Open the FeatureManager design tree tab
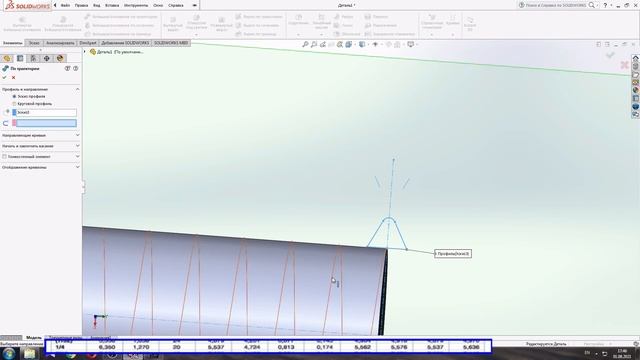Image resolution: width=640 pixels, height=360 pixels. point(7,58)
